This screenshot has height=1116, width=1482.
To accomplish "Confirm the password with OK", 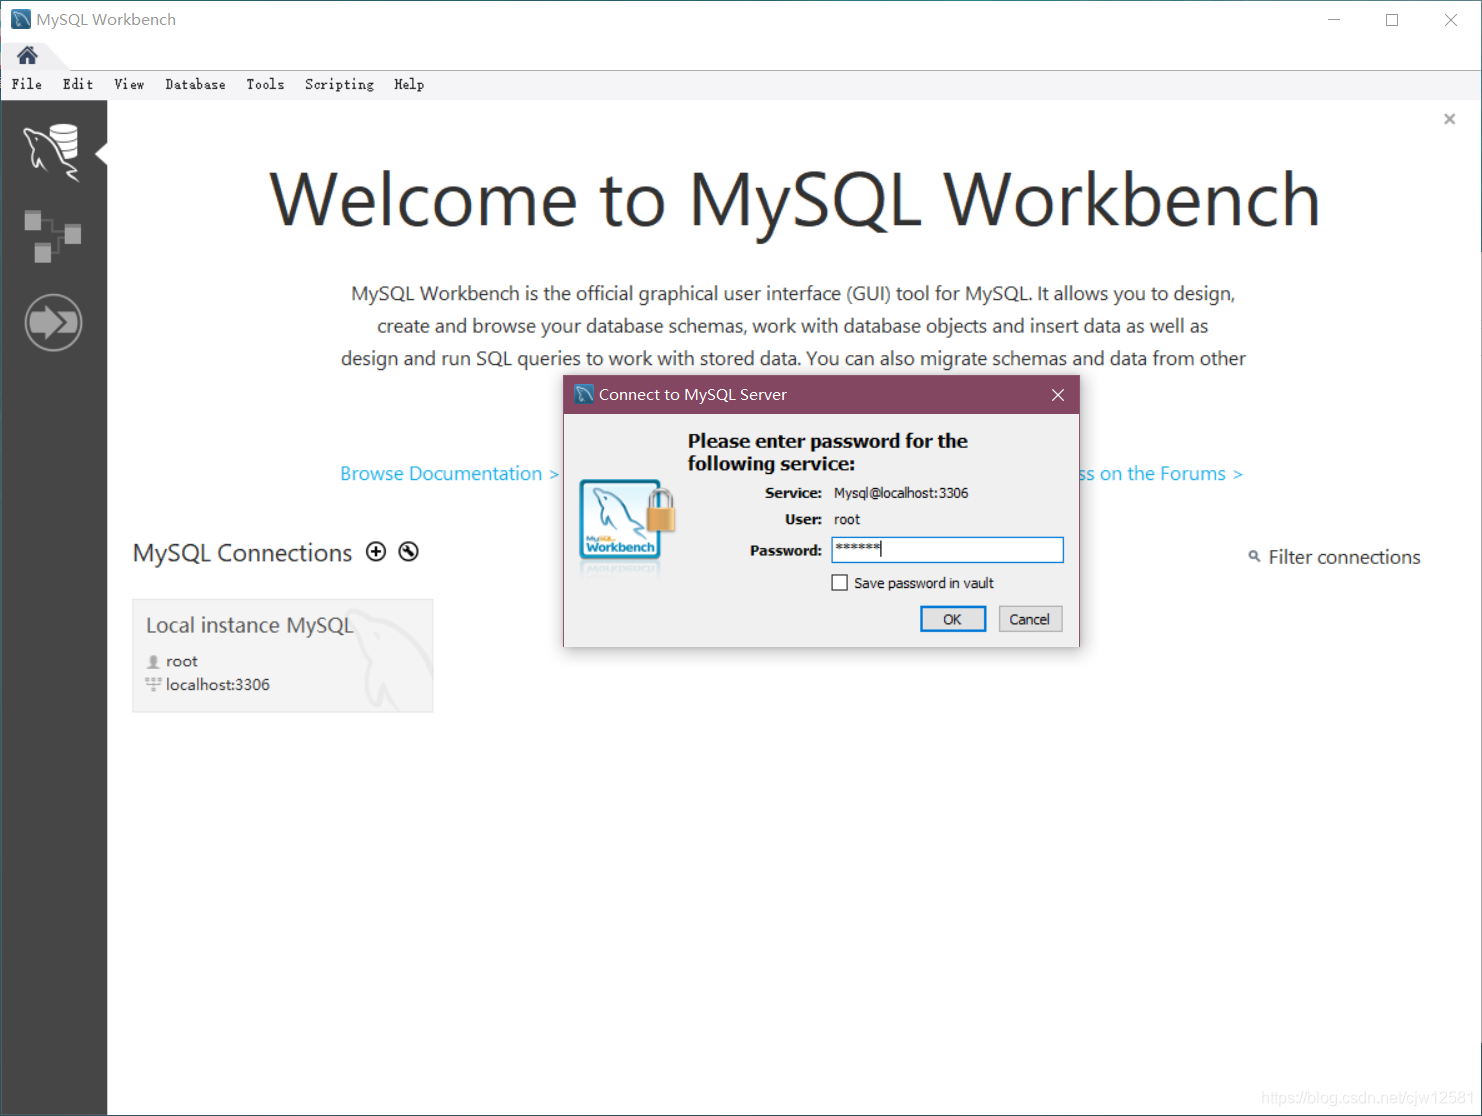I will 953,619.
